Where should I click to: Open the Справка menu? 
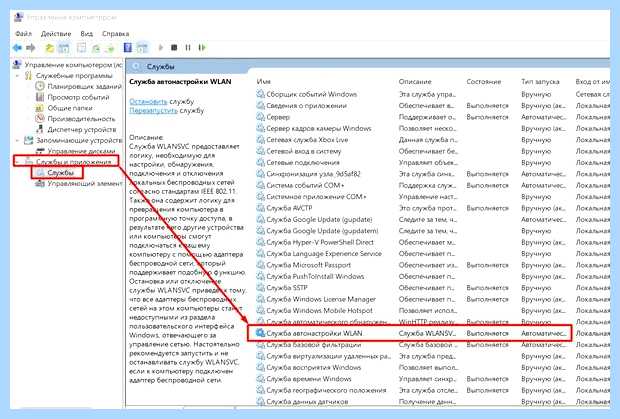pos(115,34)
